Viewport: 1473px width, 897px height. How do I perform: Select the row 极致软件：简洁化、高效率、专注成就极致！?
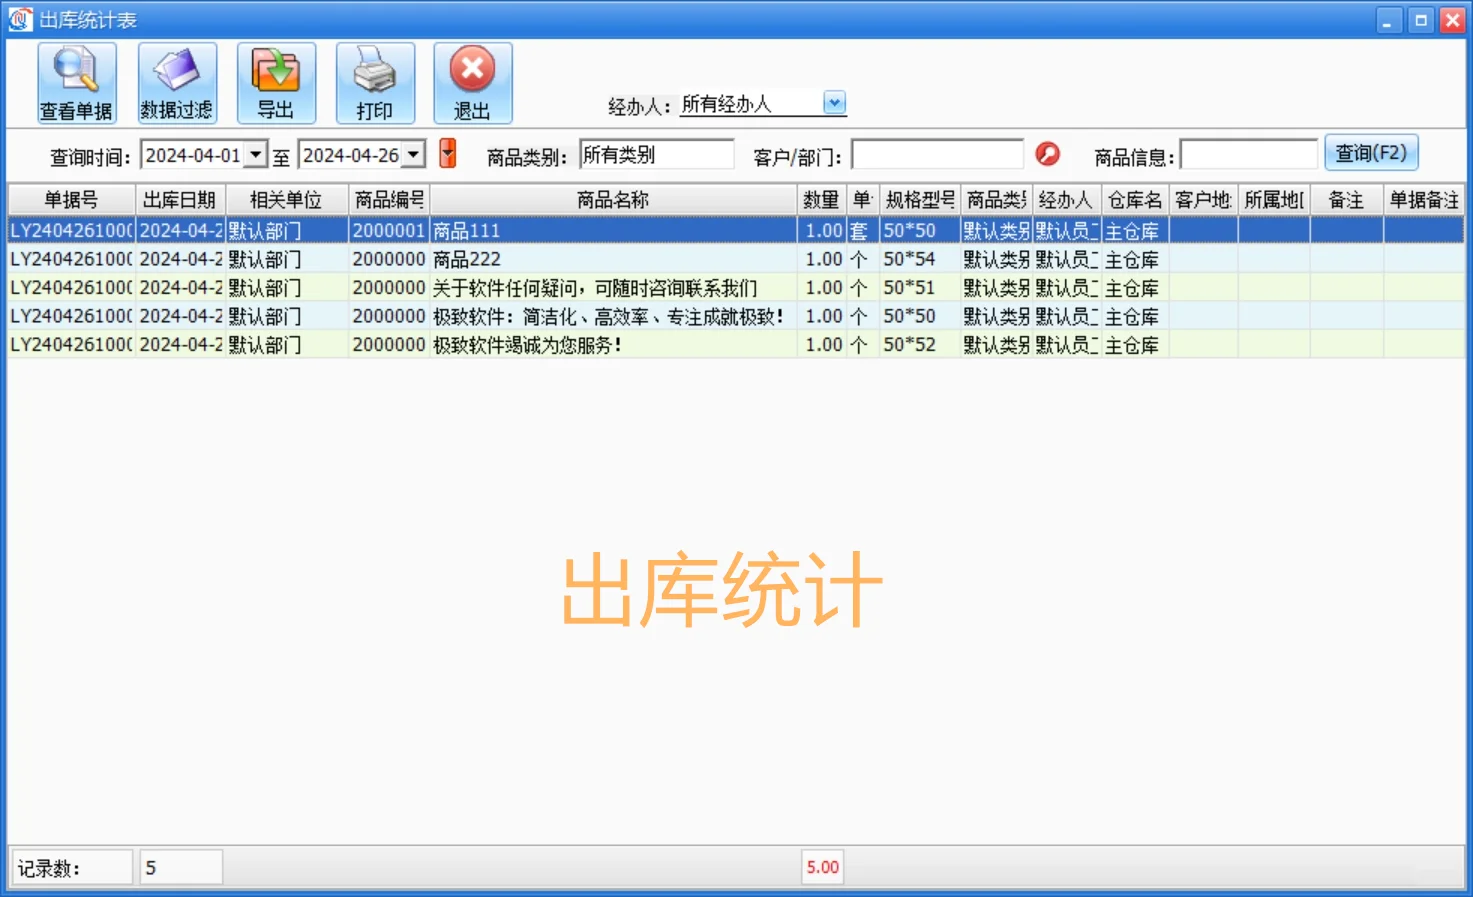tap(736, 316)
